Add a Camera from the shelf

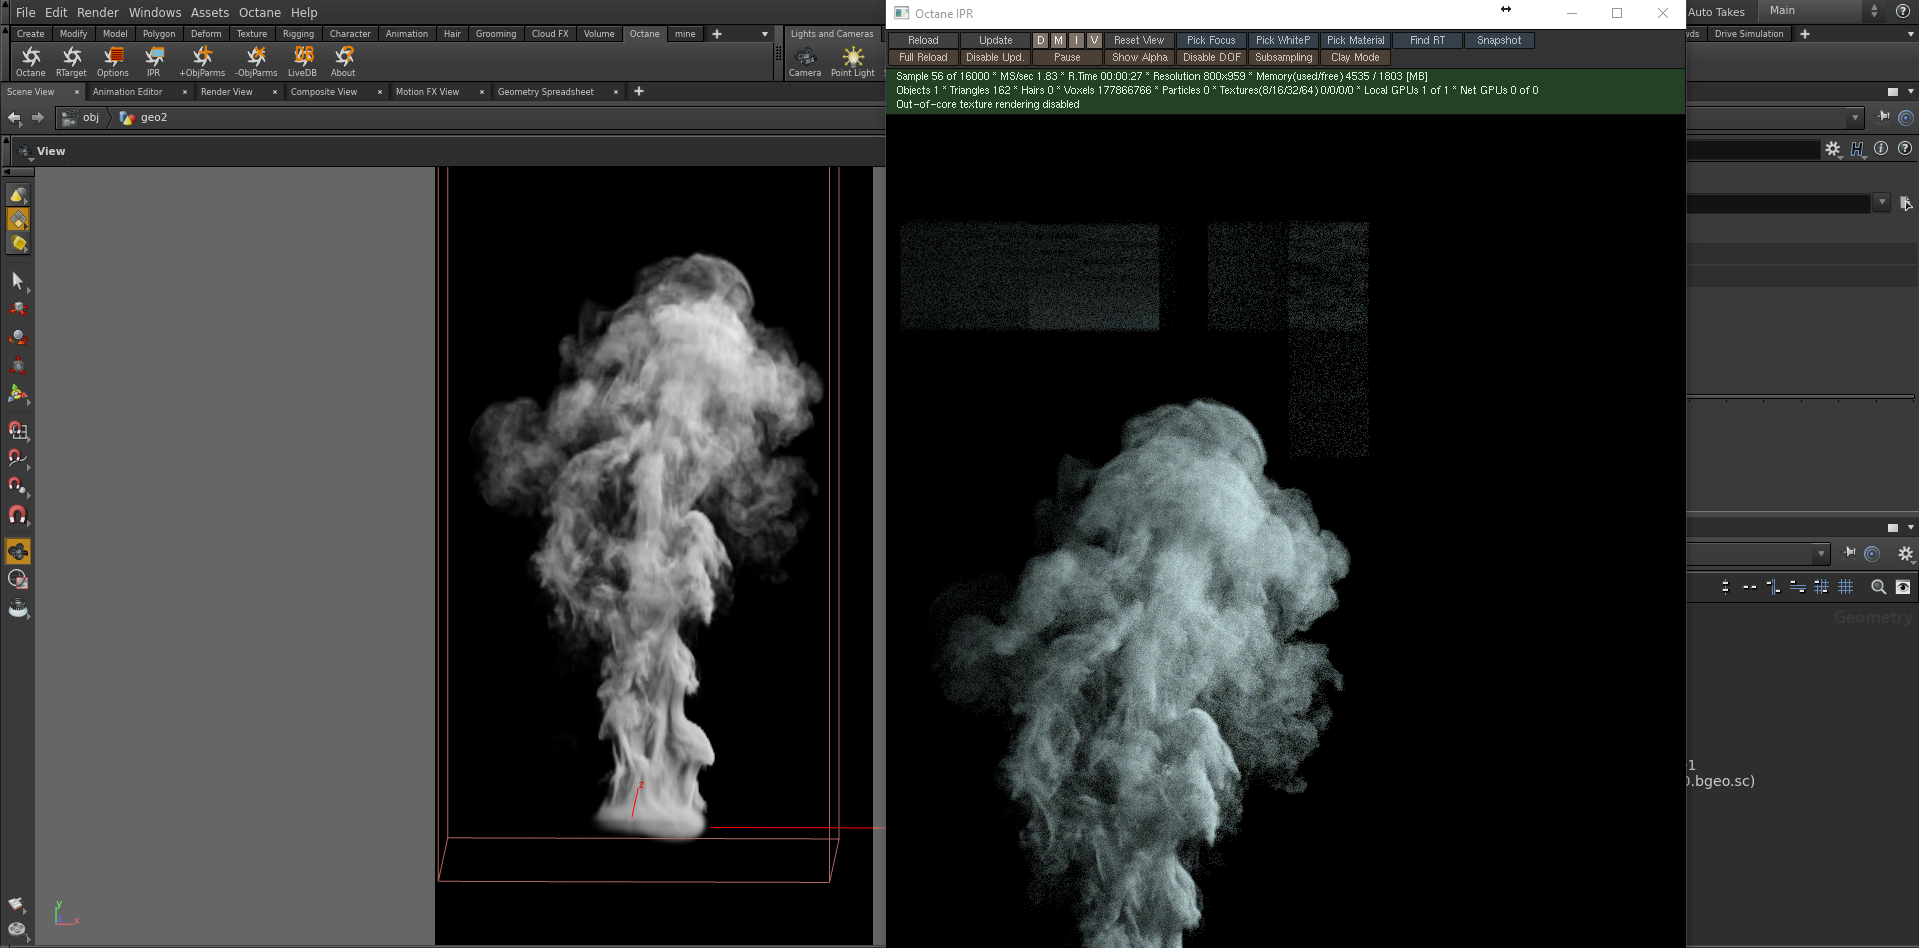[805, 60]
